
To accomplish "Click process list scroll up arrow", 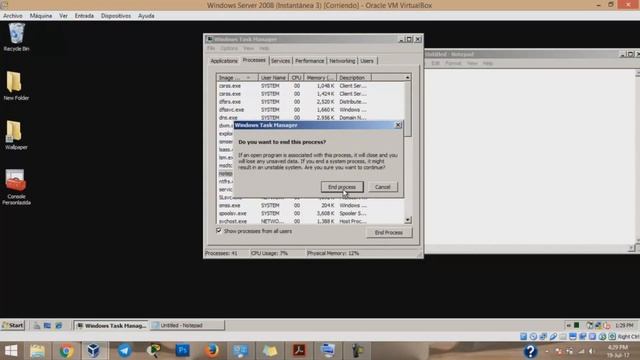I will 407,78.
